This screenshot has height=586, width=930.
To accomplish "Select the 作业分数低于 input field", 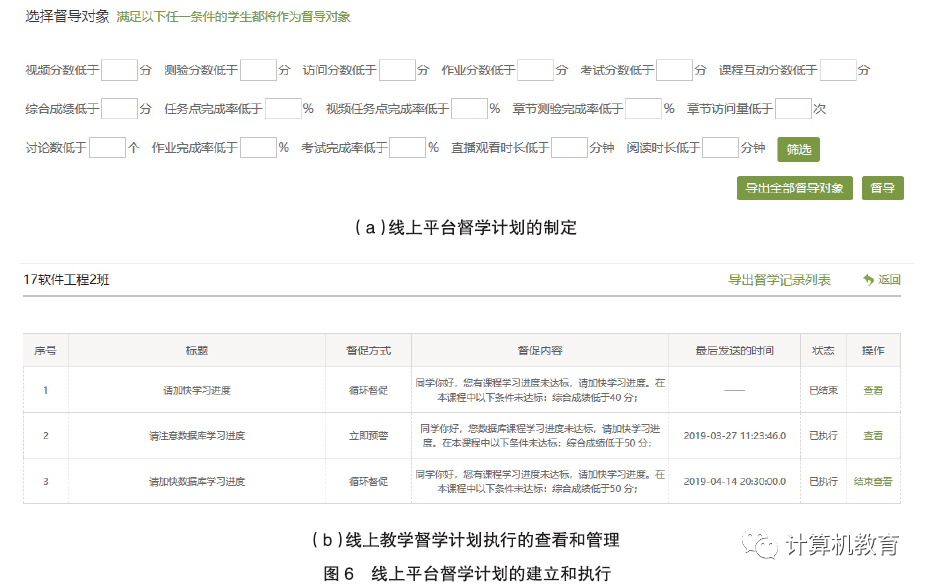I will 535,70.
